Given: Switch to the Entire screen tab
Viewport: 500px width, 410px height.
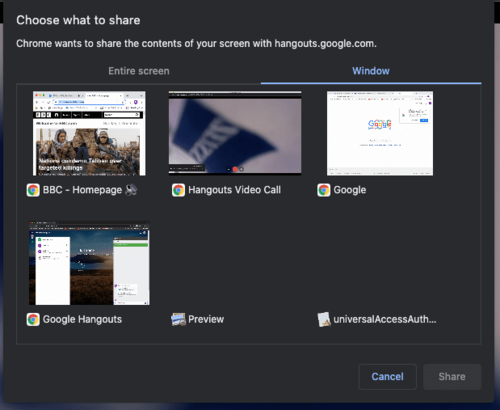Looking at the screenshot, I should point(139,71).
